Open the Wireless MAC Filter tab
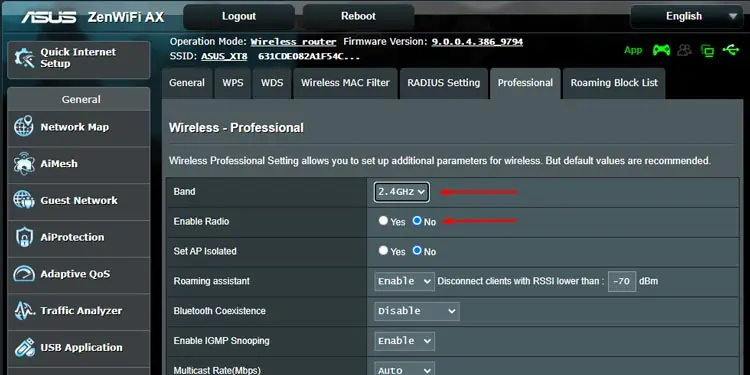Viewport: 750px width, 375px height. pos(345,83)
